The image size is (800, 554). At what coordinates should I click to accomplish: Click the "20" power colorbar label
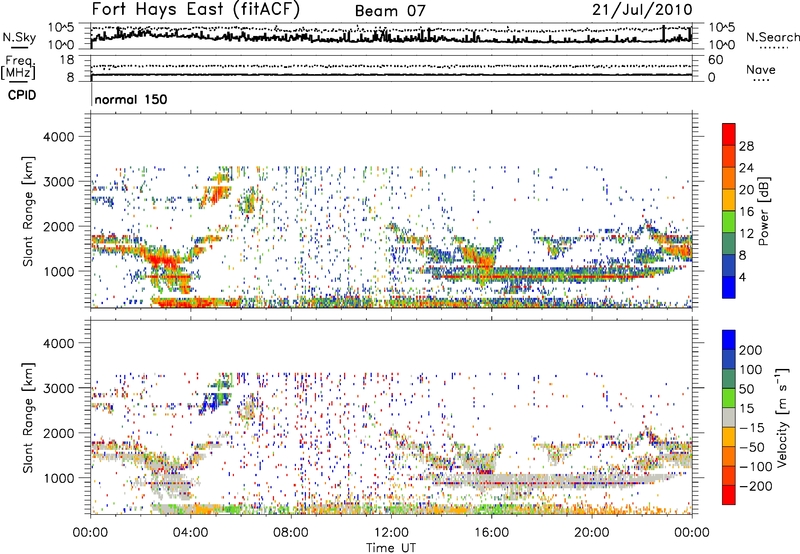[x=746, y=190]
